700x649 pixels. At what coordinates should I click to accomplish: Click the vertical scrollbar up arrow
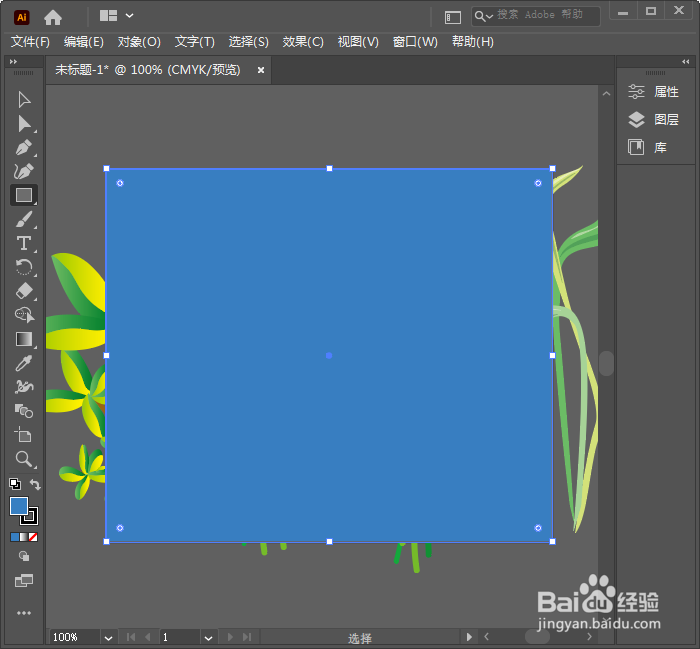pyautogui.click(x=606, y=93)
